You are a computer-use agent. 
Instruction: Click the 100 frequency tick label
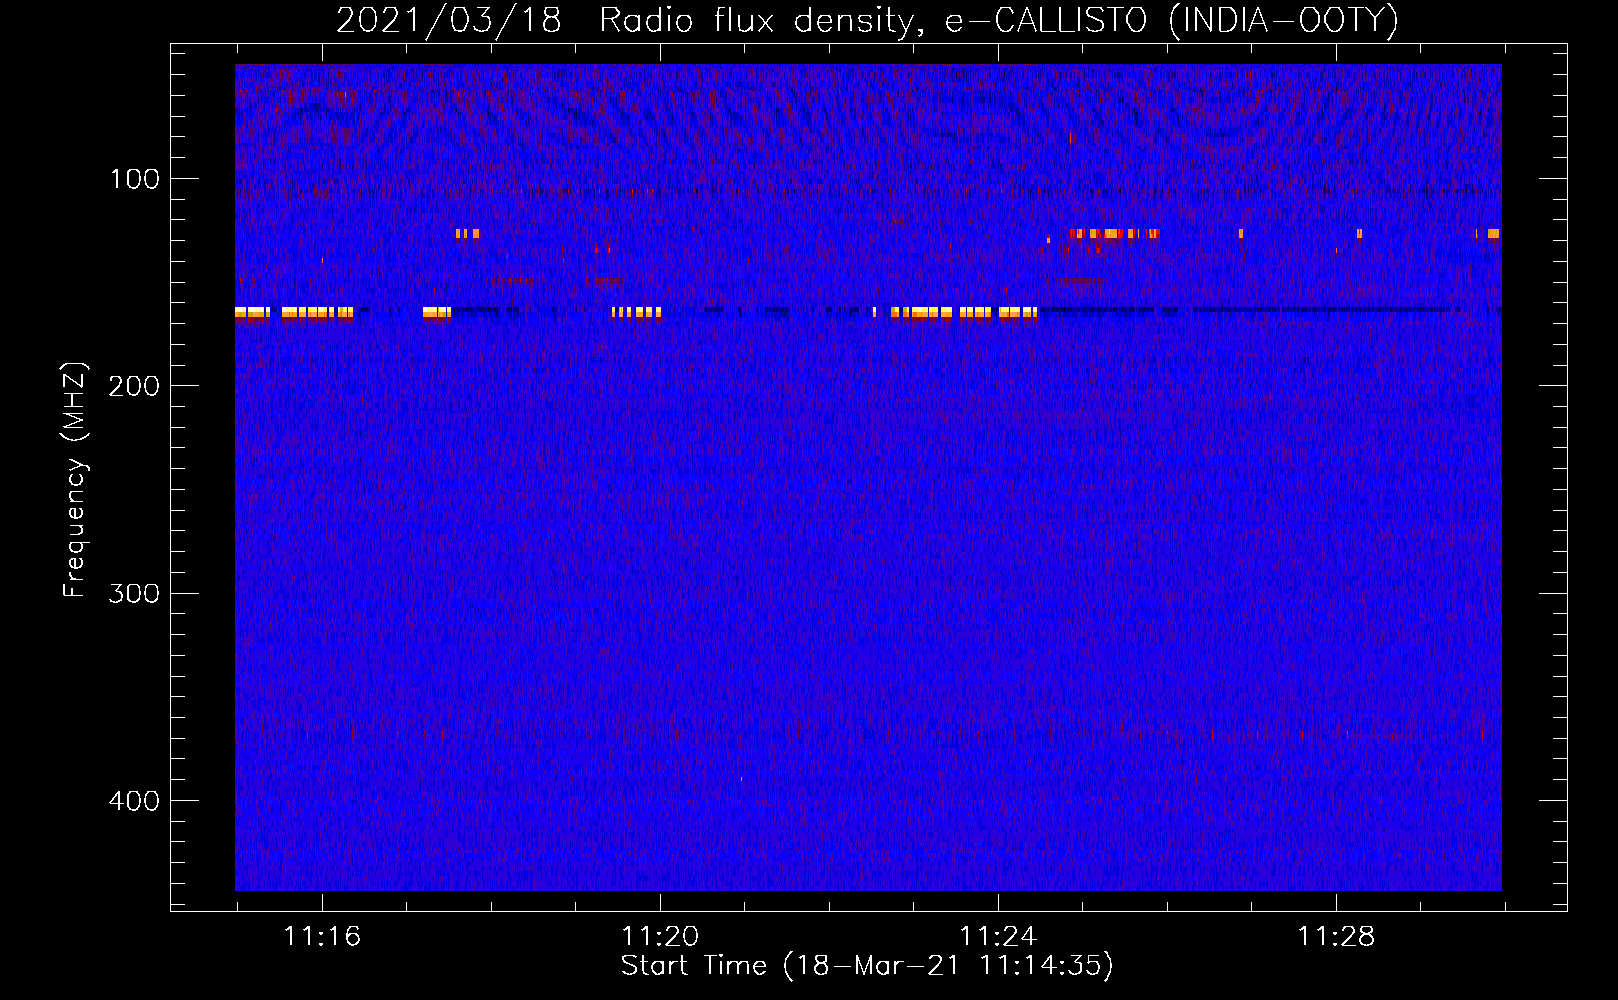pos(135,179)
